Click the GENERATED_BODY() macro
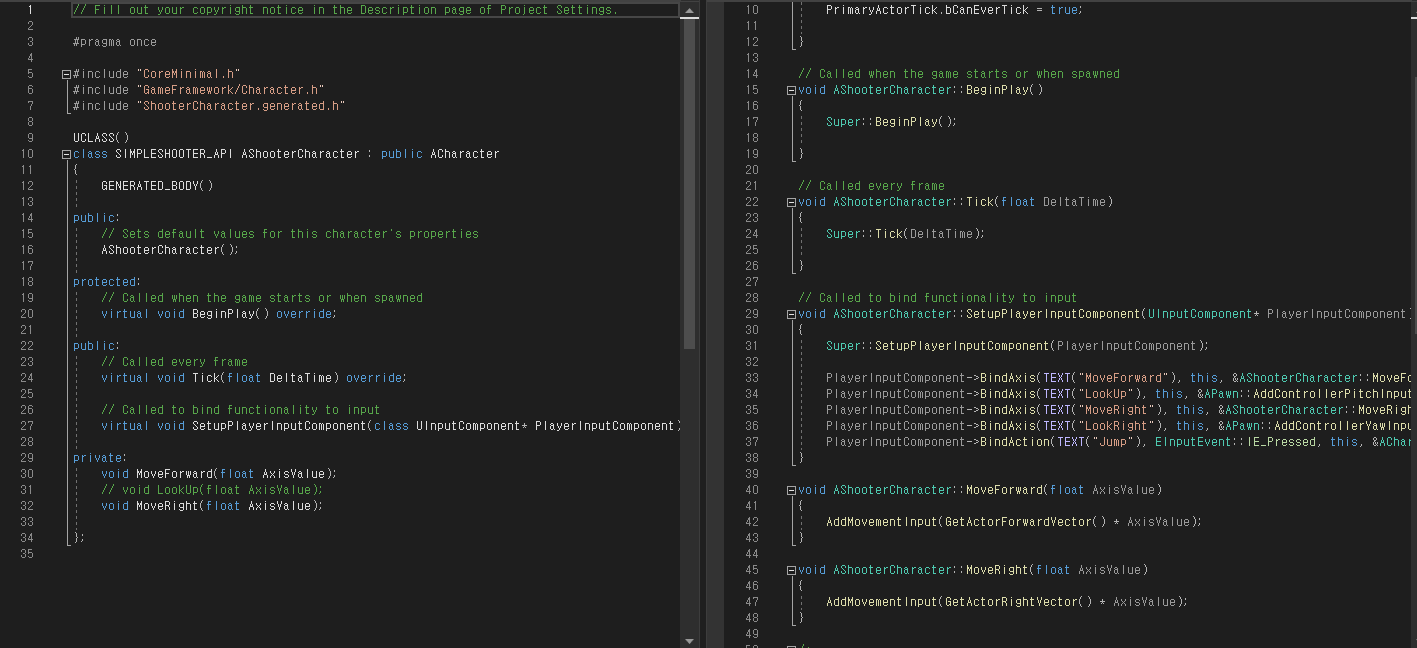This screenshot has height=648, width=1417. [x=157, y=186]
